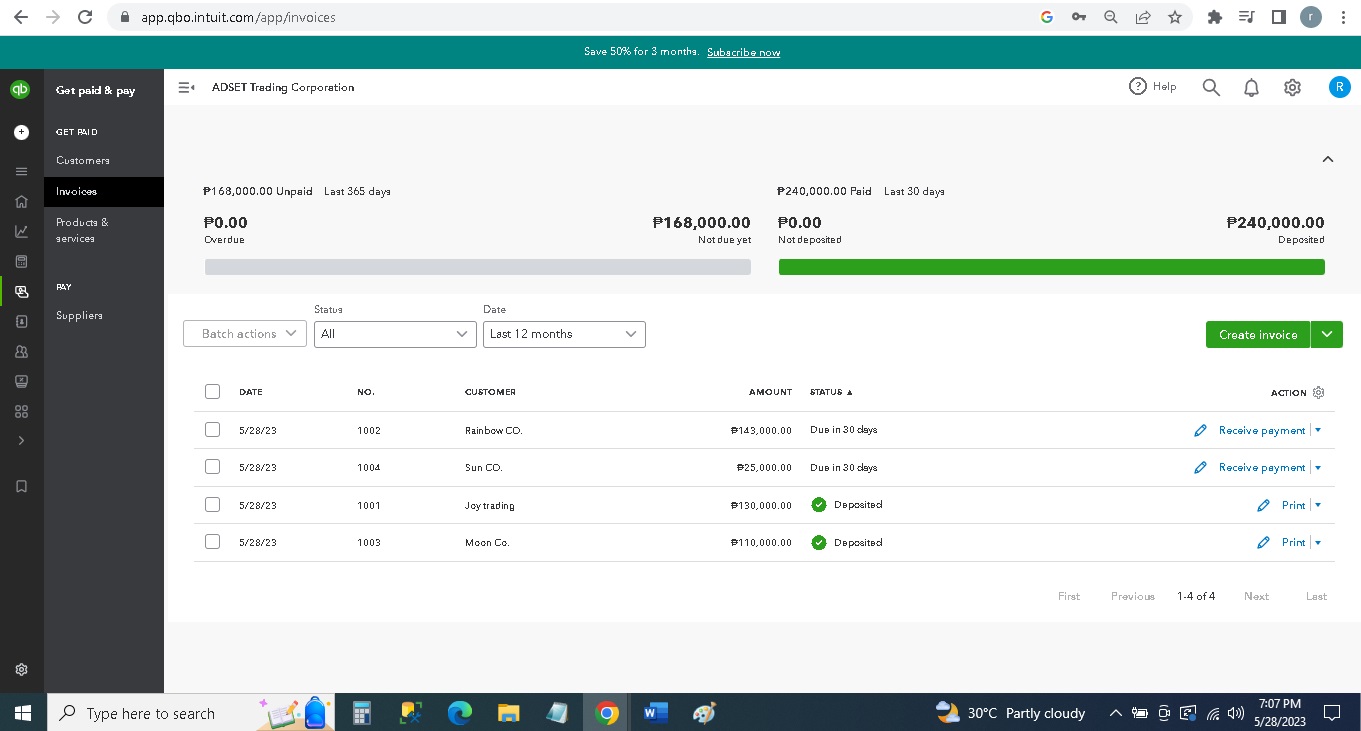Screen dimensions: 1361x731
Task: Edit invoice 1002 with the pencil icon
Action: 1200,430
